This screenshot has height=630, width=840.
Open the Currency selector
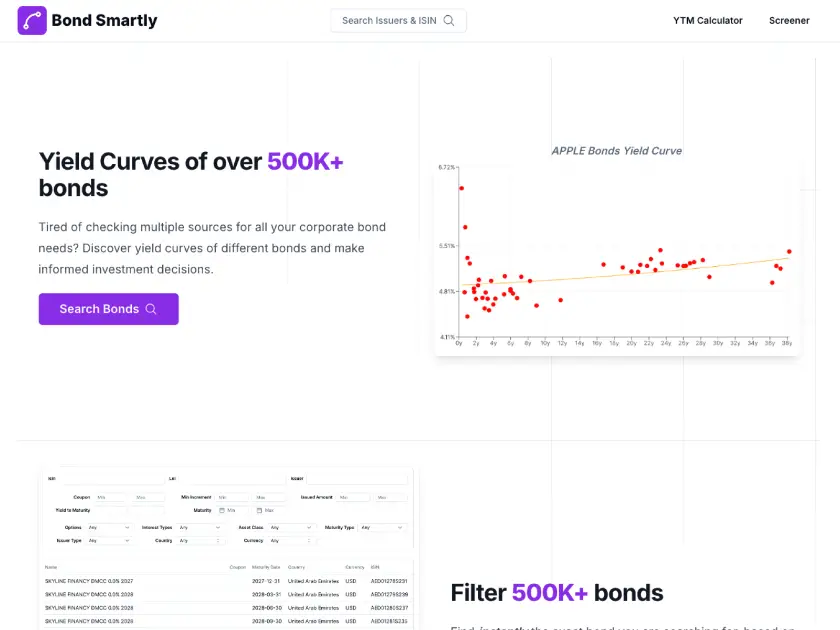click(290, 540)
